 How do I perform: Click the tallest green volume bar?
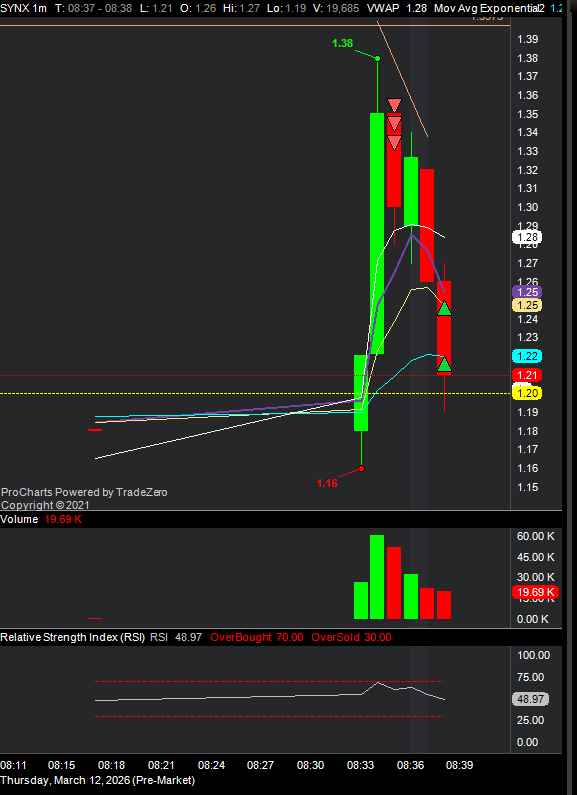click(x=377, y=577)
